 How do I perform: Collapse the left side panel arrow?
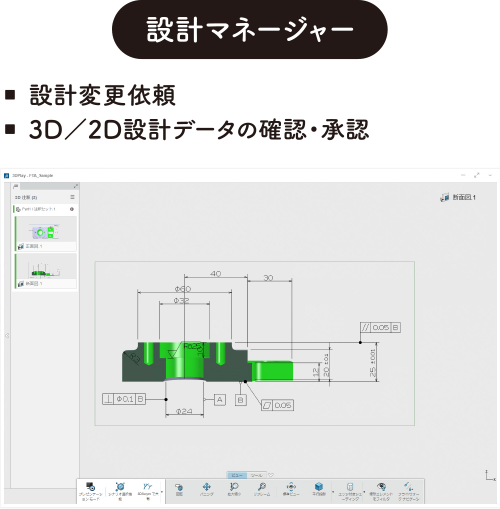click(x=7, y=336)
